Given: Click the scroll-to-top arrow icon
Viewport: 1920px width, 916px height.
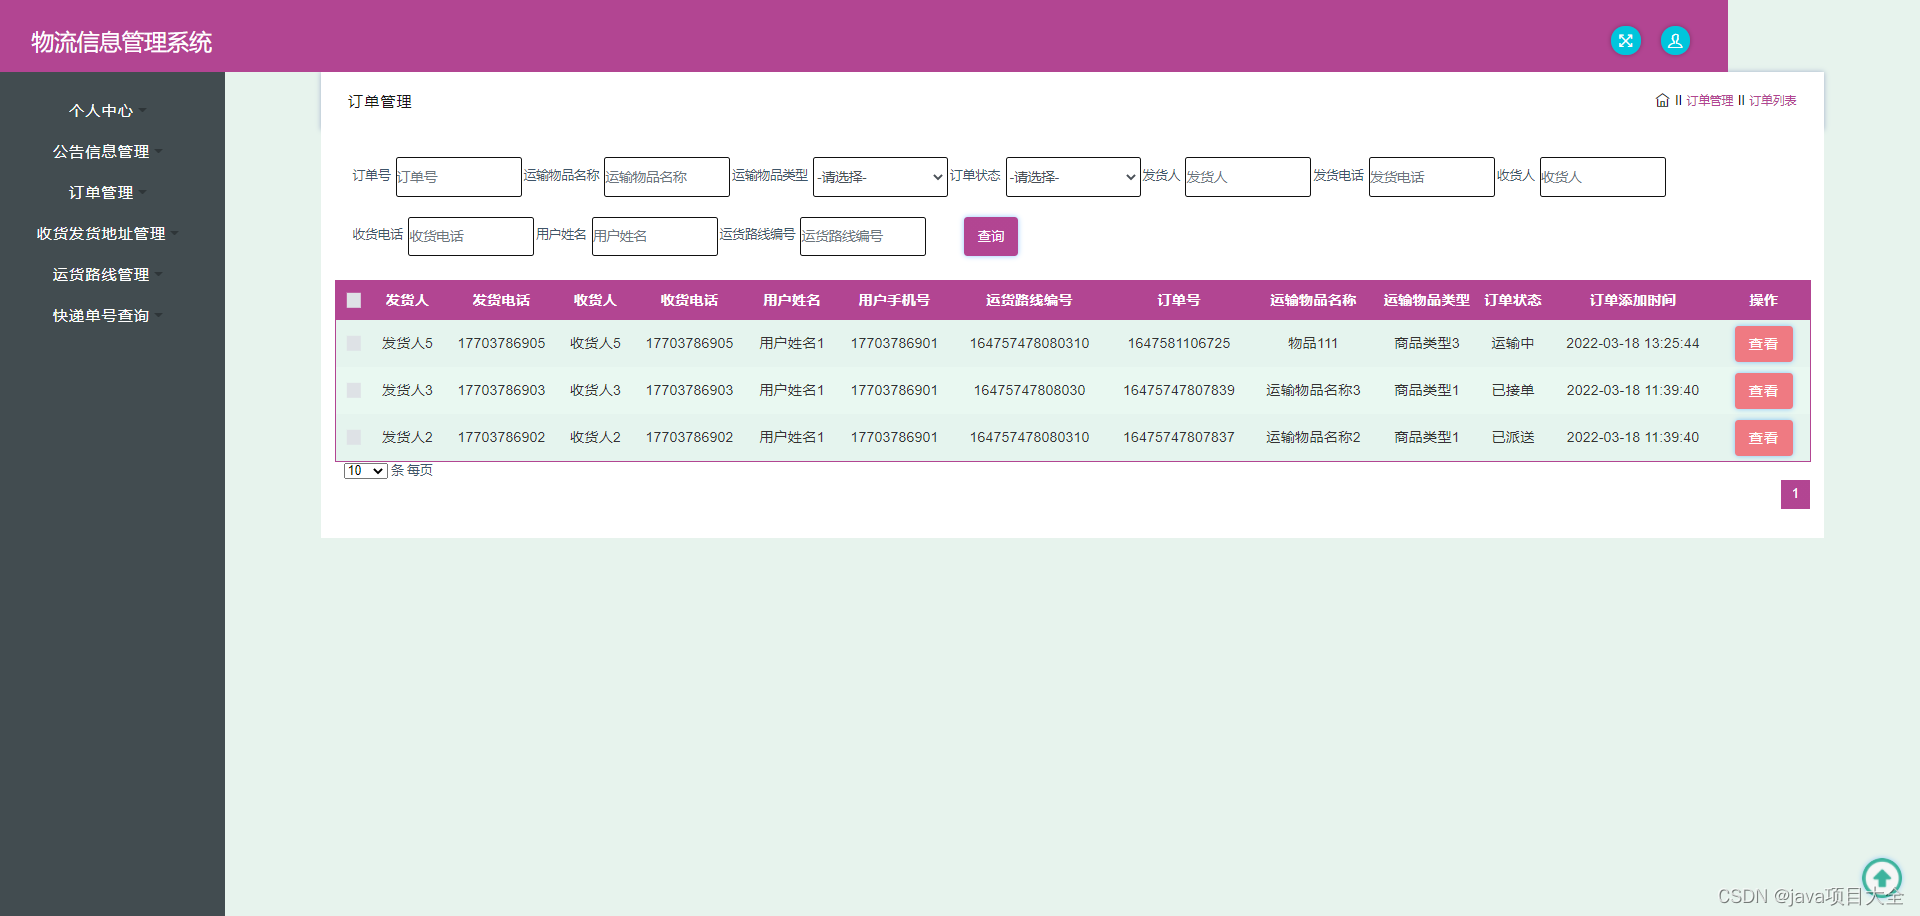Looking at the screenshot, I should (1882, 878).
